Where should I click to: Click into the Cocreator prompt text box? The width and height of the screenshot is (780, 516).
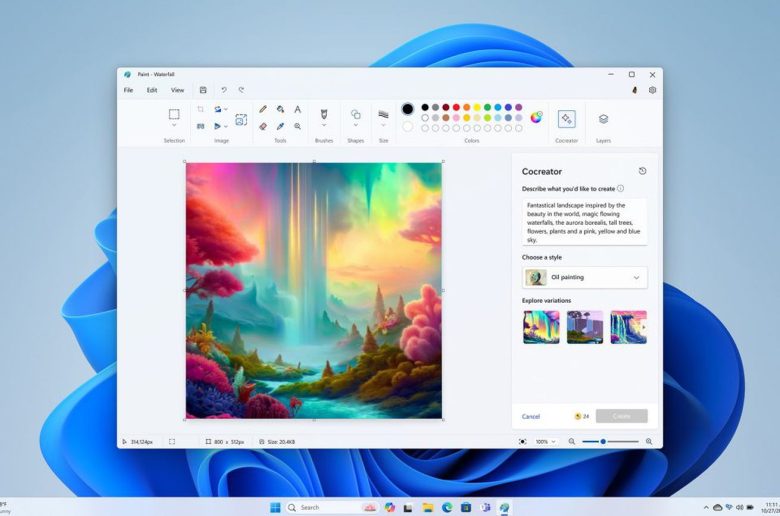point(585,222)
